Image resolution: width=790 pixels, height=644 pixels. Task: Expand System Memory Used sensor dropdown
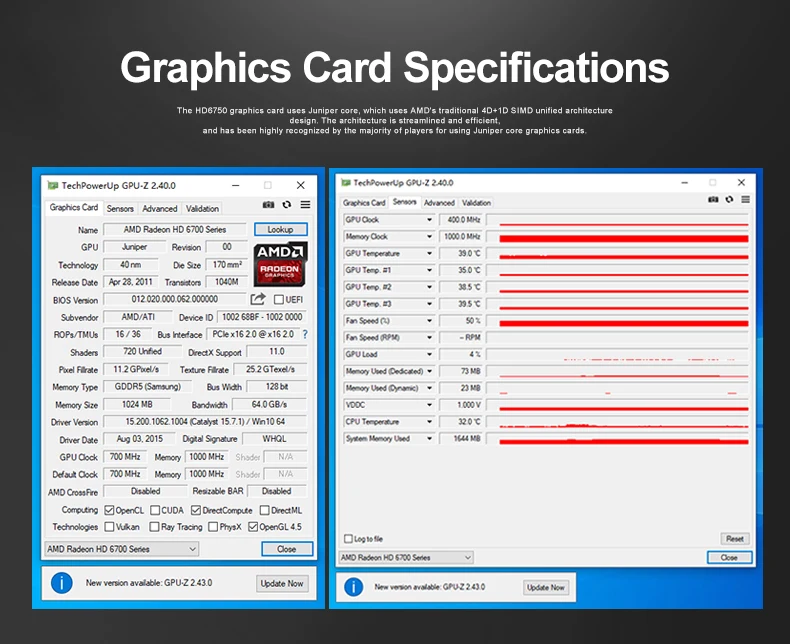429,438
